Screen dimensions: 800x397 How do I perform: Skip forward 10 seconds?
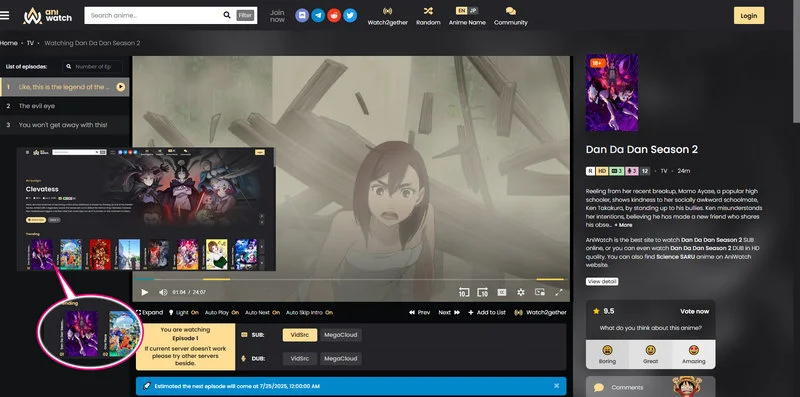[482, 292]
